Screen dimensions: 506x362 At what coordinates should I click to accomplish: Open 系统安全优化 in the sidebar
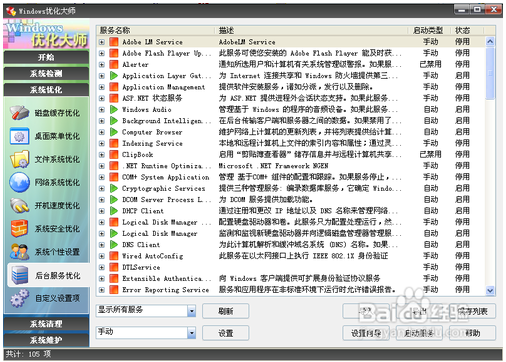[46, 229]
